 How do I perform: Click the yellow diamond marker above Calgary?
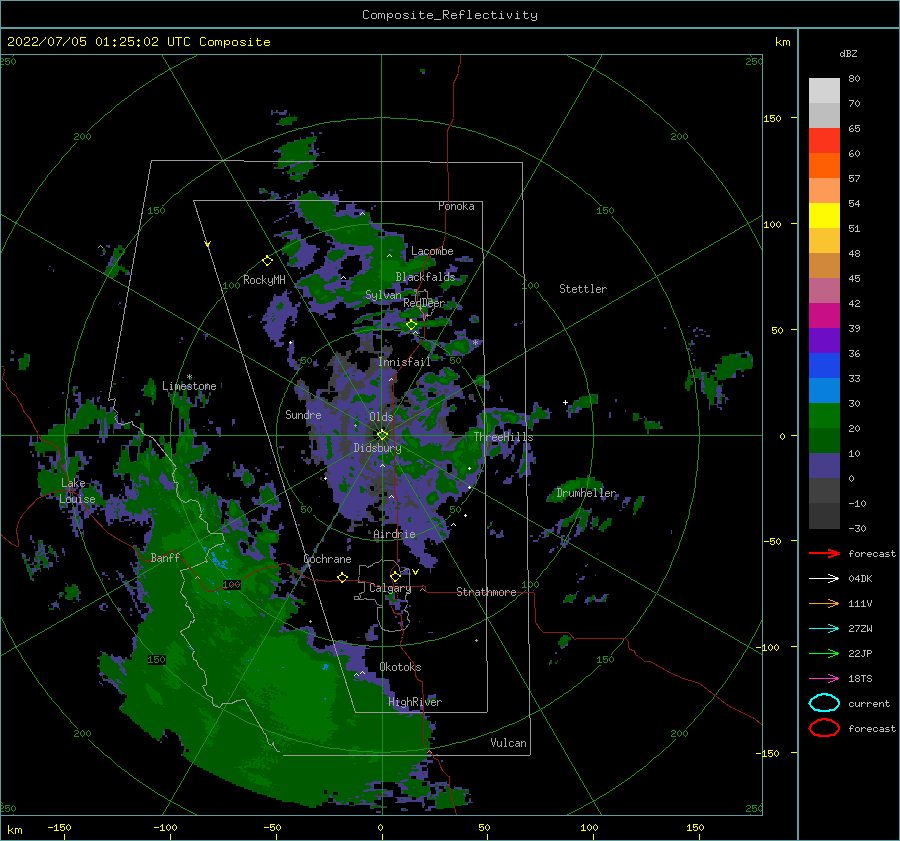395,576
